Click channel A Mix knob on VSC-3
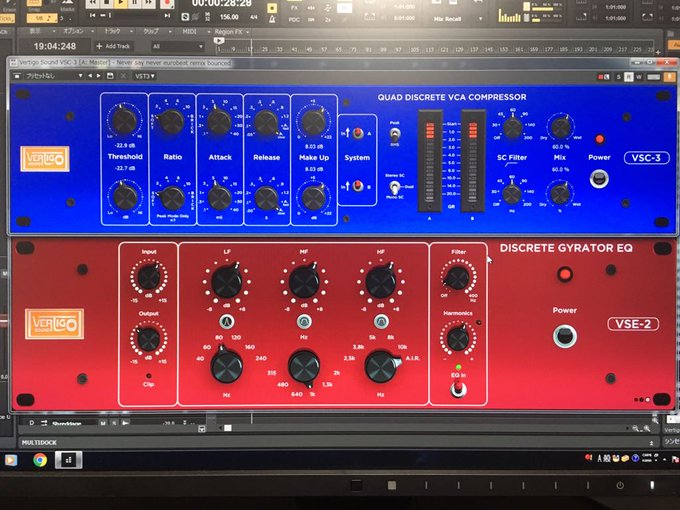This screenshot has width=680, height=510. tap(561, 128)
